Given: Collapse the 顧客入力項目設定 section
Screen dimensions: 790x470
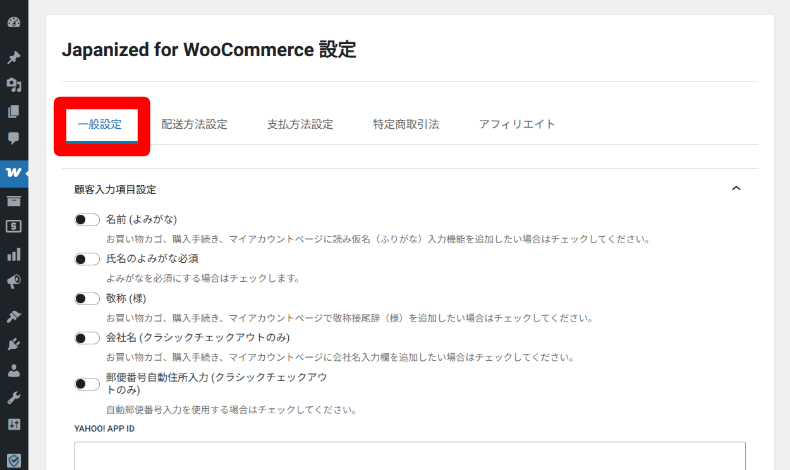Looking at the screenshot, I should (736, 188).
